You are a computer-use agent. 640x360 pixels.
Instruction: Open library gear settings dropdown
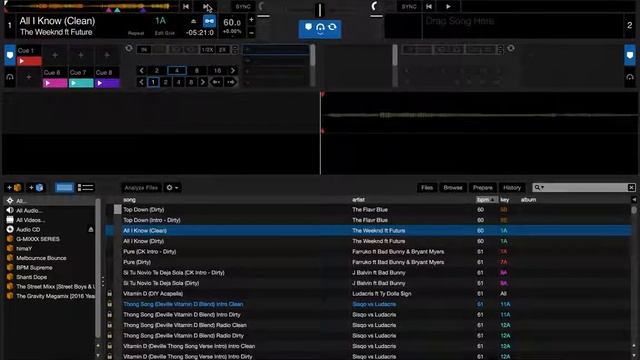tap(173, 188)
